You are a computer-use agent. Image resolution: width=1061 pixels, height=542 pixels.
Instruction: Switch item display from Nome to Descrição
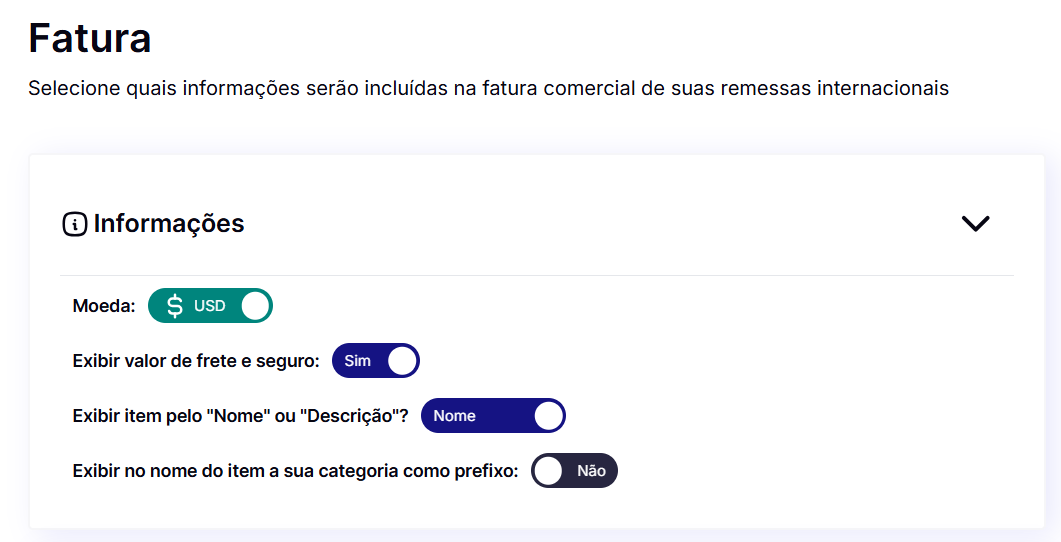click(x=493, y=416)
